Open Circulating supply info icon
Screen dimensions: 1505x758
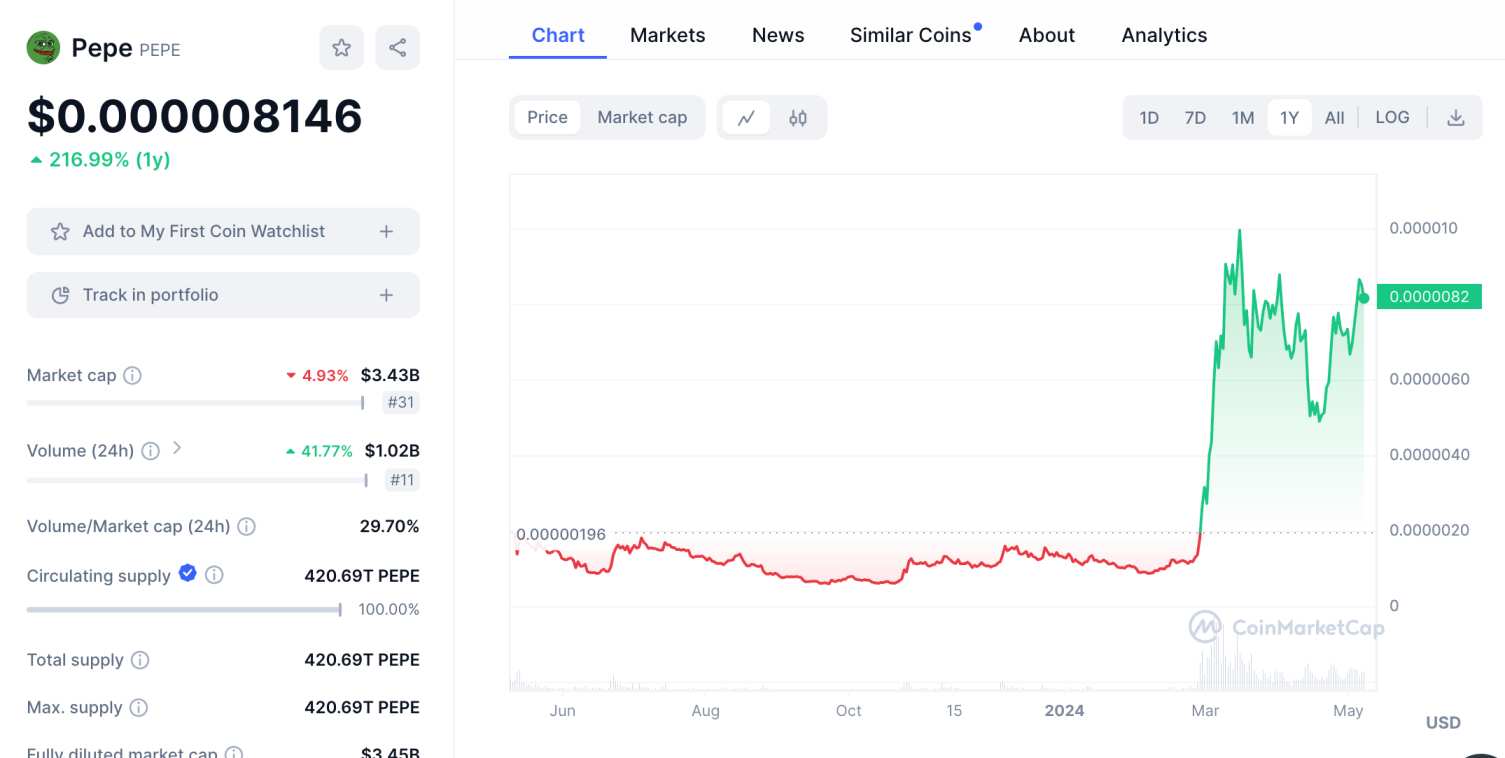[214, 575]
